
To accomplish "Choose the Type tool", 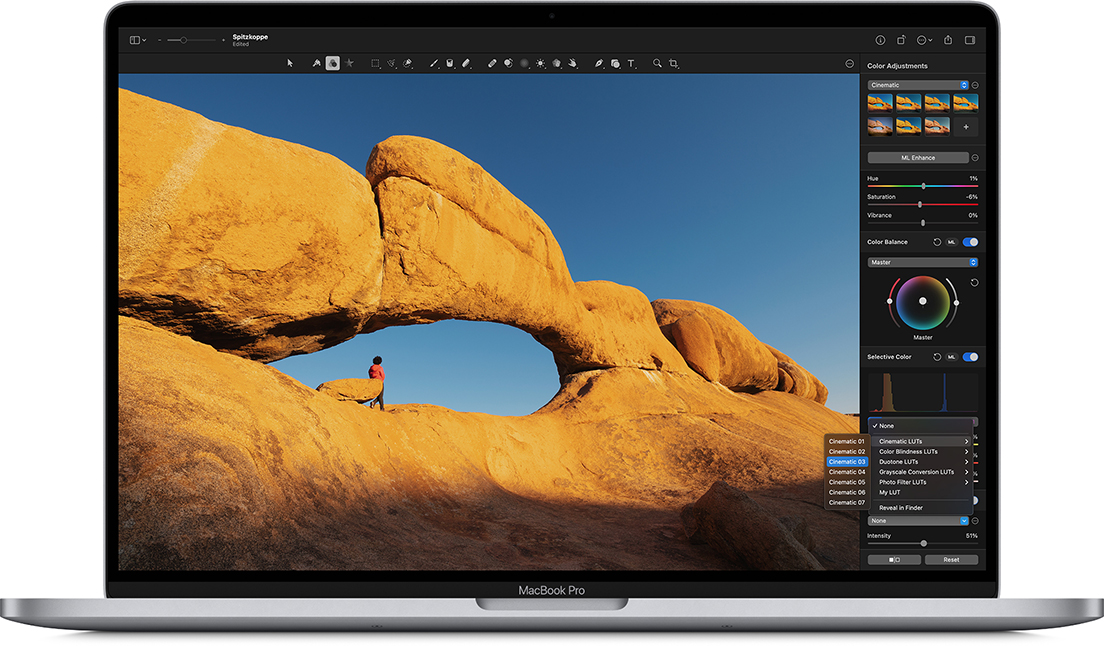I will click(630, 63).
